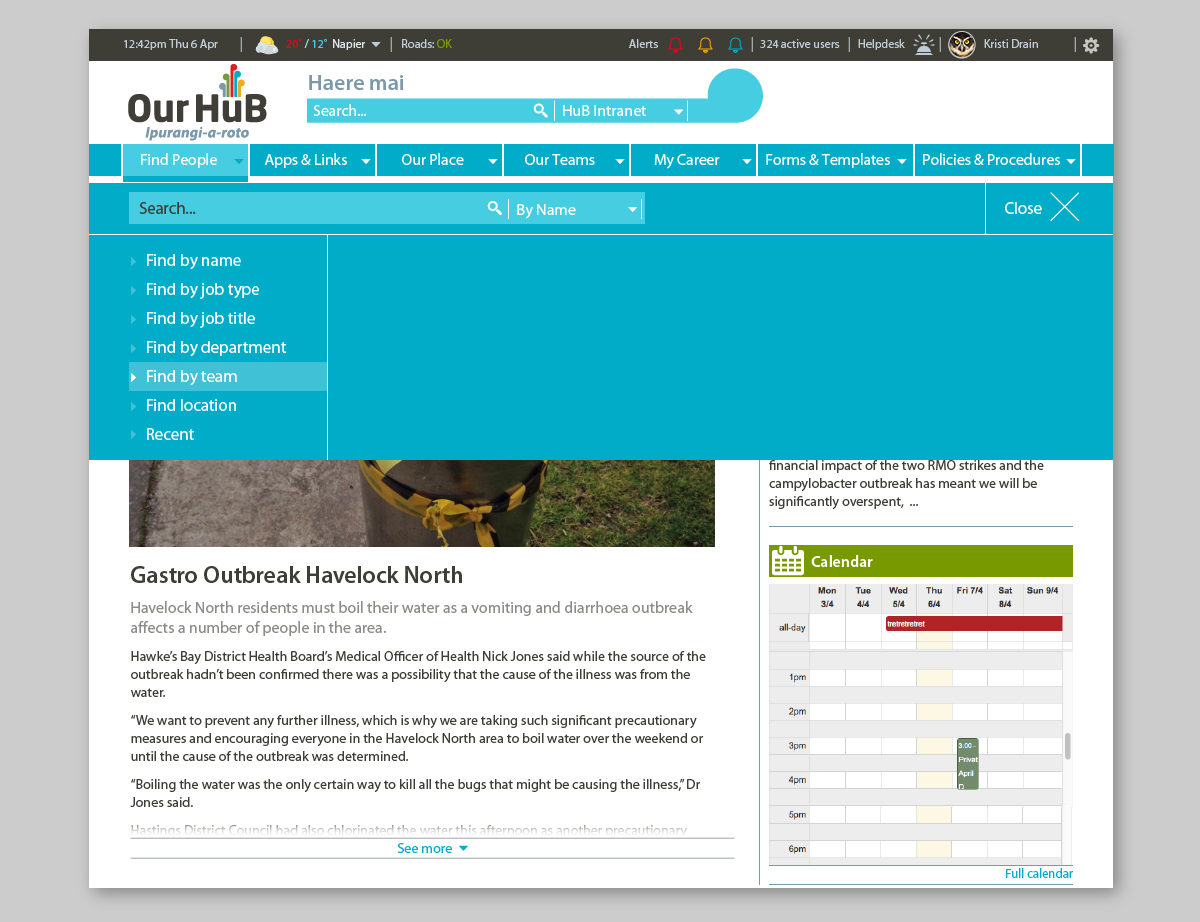Click magnifier in Find People search
Screen dimensions: 1200x922
(x=494, y=208)
